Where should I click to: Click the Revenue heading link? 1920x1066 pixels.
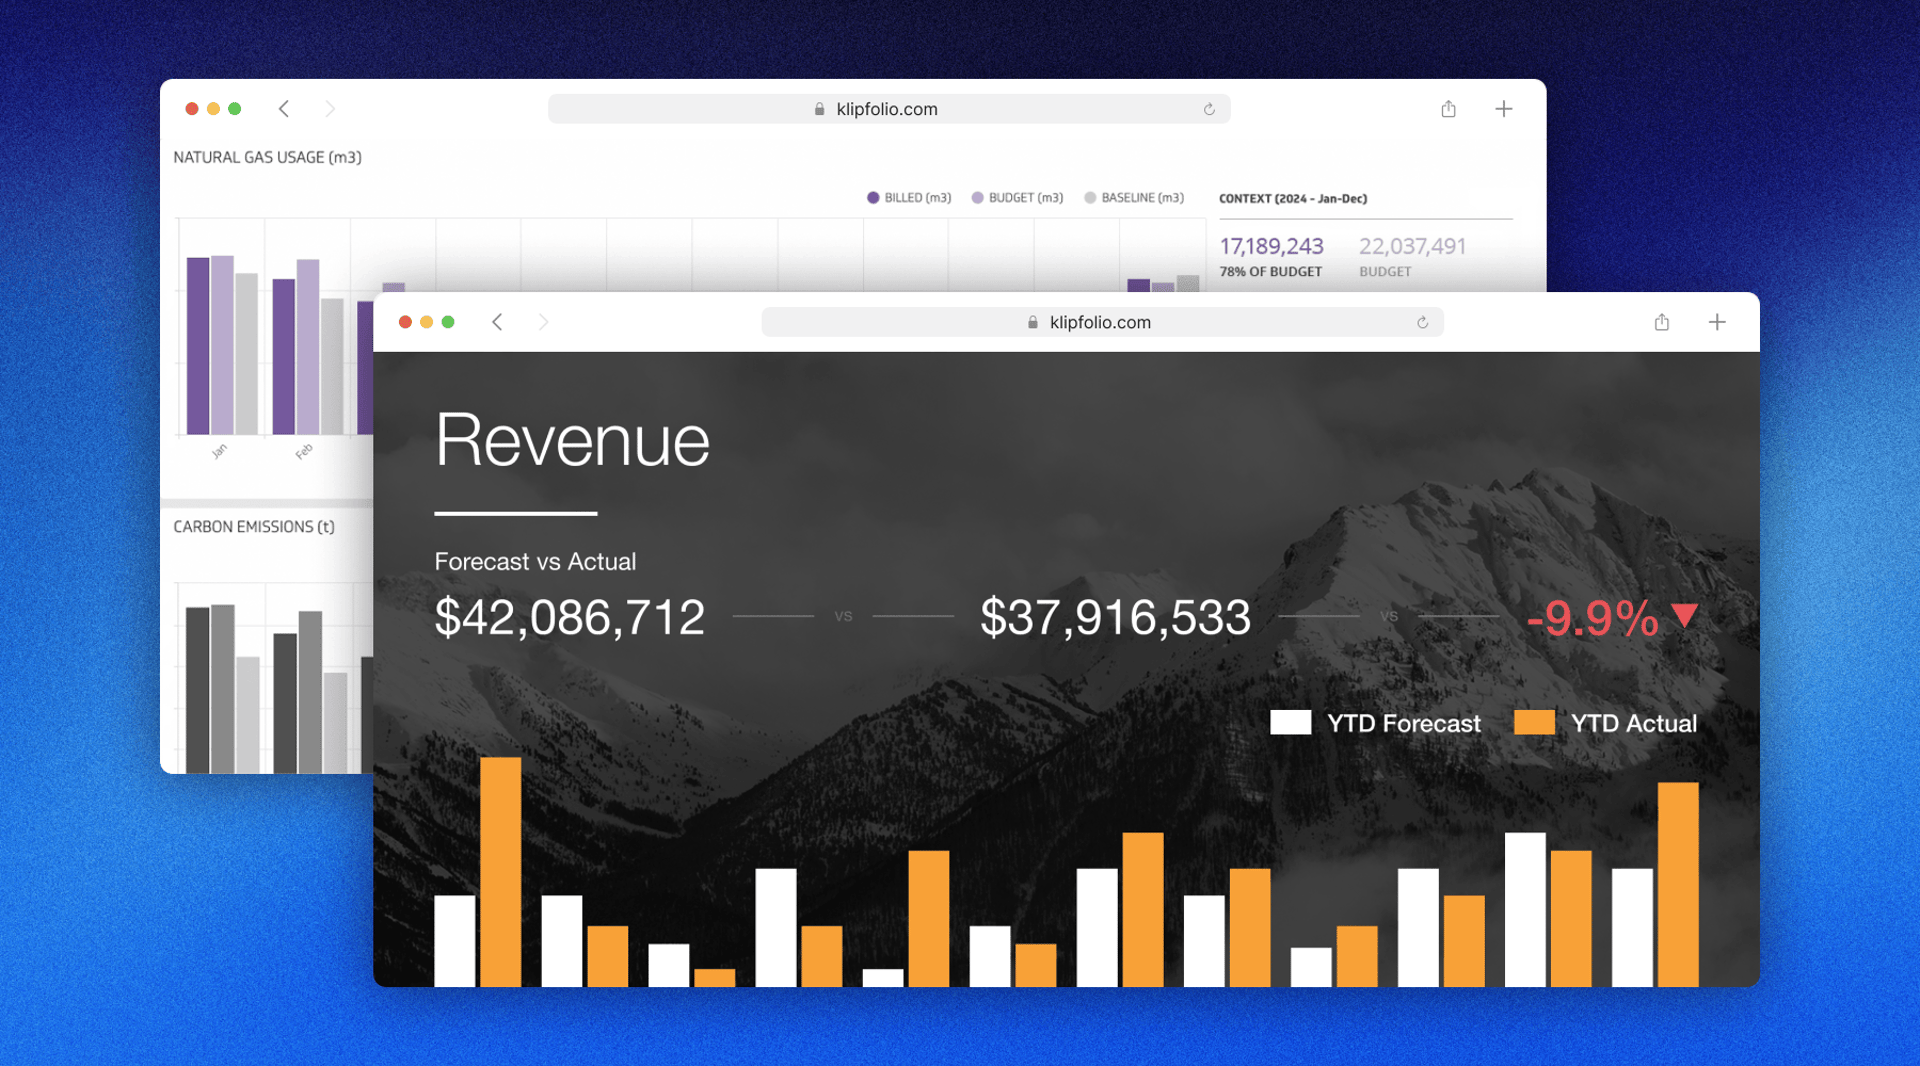(x=572, y=440)
